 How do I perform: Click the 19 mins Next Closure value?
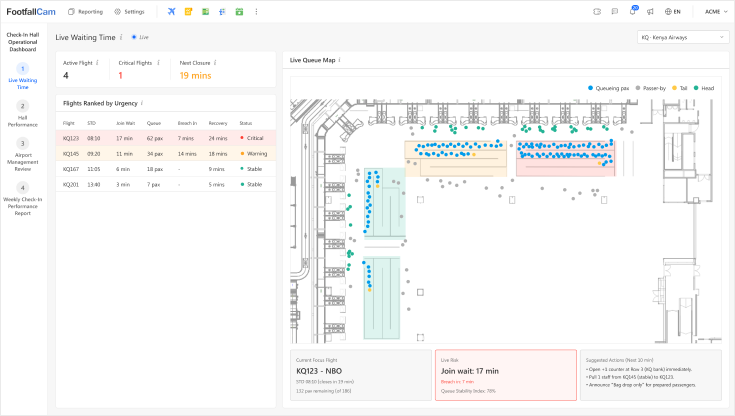tap(195, 76)
